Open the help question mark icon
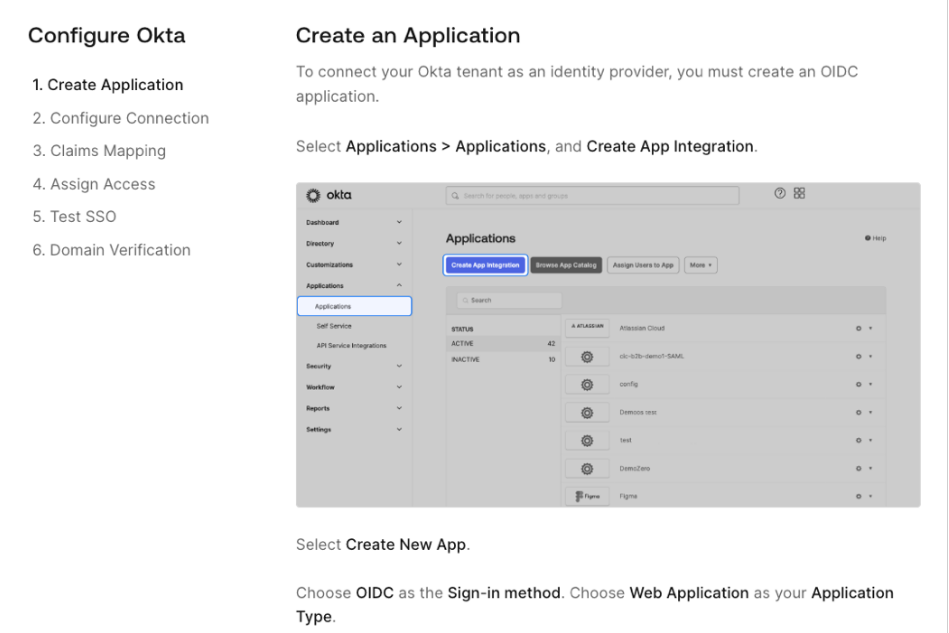The width and height of the screenshot is (949, 633). coord(780,193)
